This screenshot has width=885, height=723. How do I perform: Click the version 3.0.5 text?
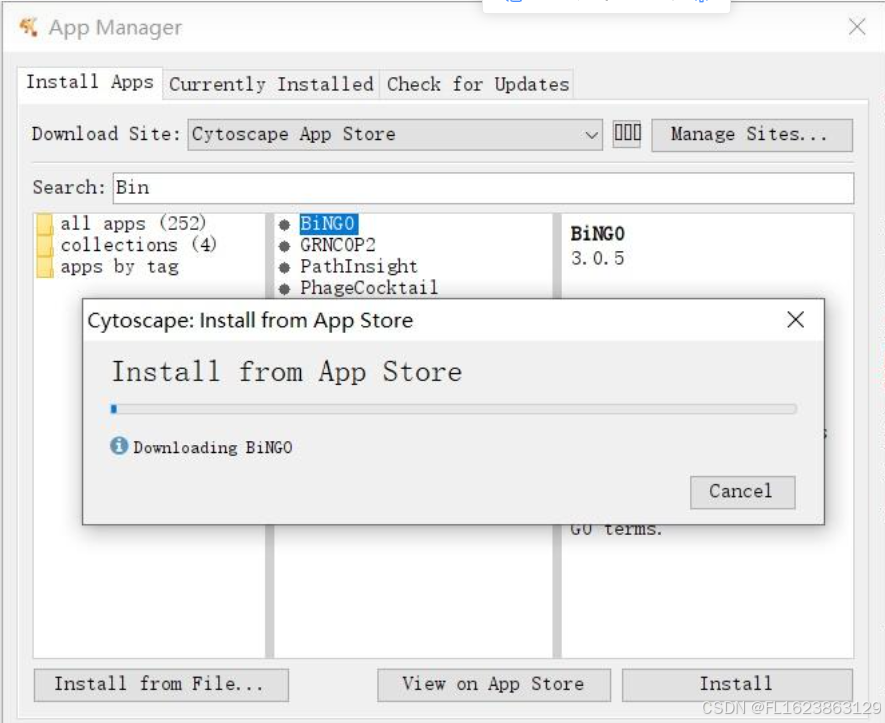click(598, 258)
